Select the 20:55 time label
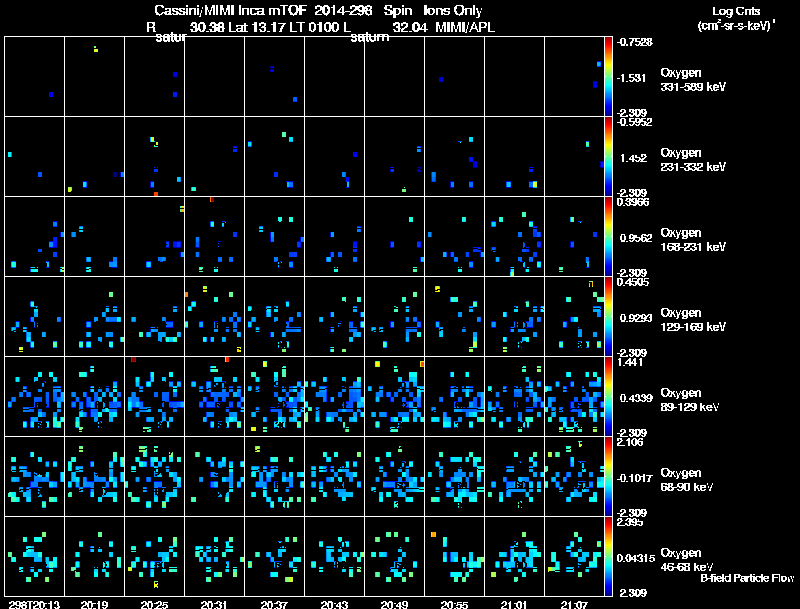The height and width of the screenshot is (609, 800). click(x=454, y=604)
